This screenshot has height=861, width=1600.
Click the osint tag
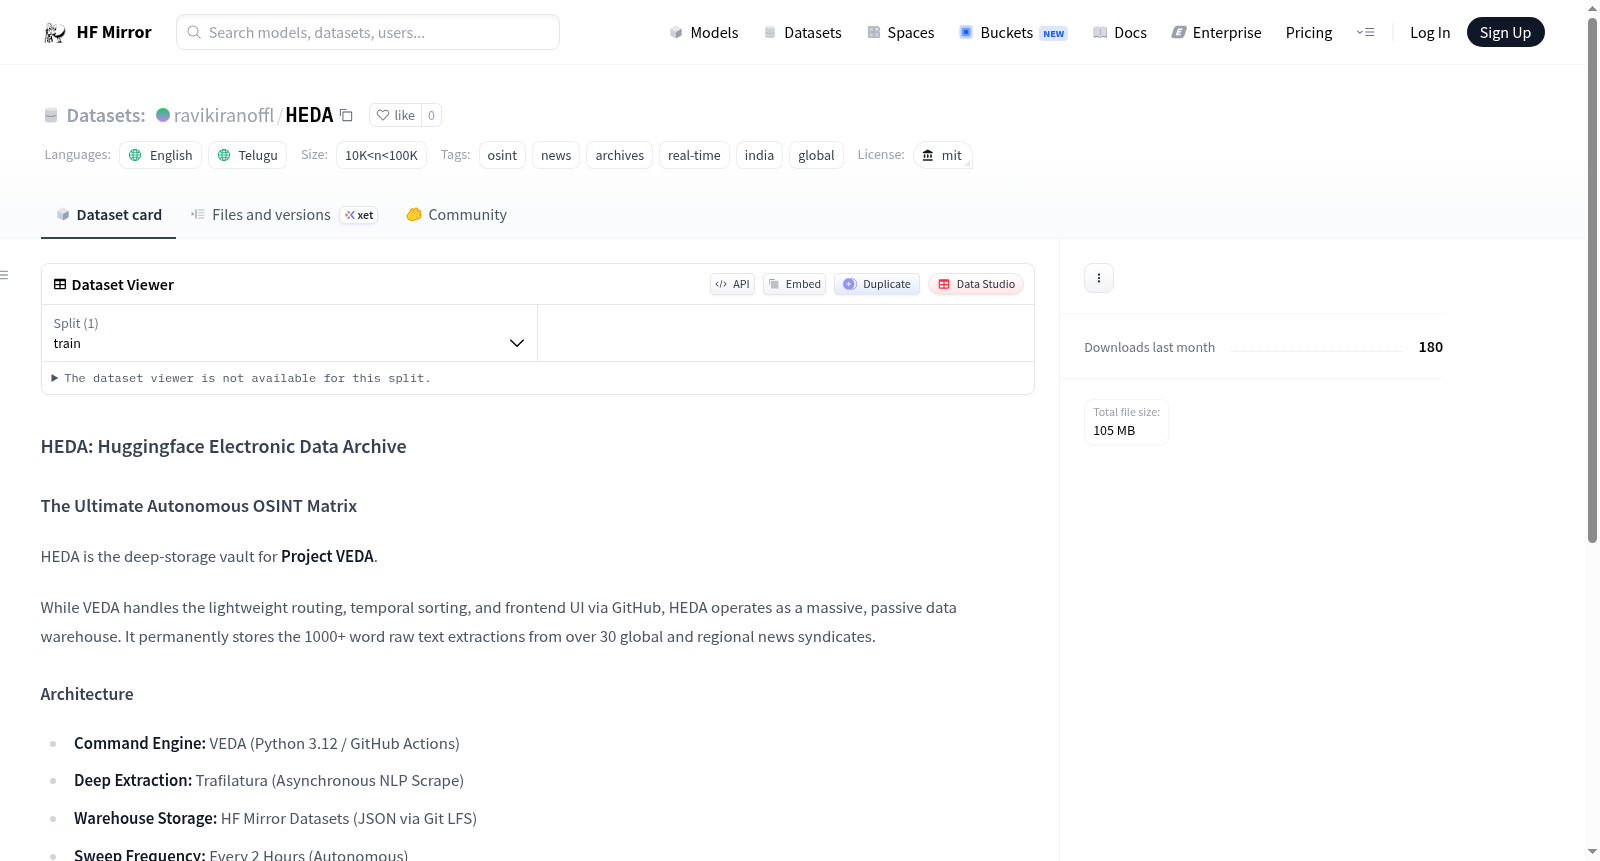click(502, 155)
